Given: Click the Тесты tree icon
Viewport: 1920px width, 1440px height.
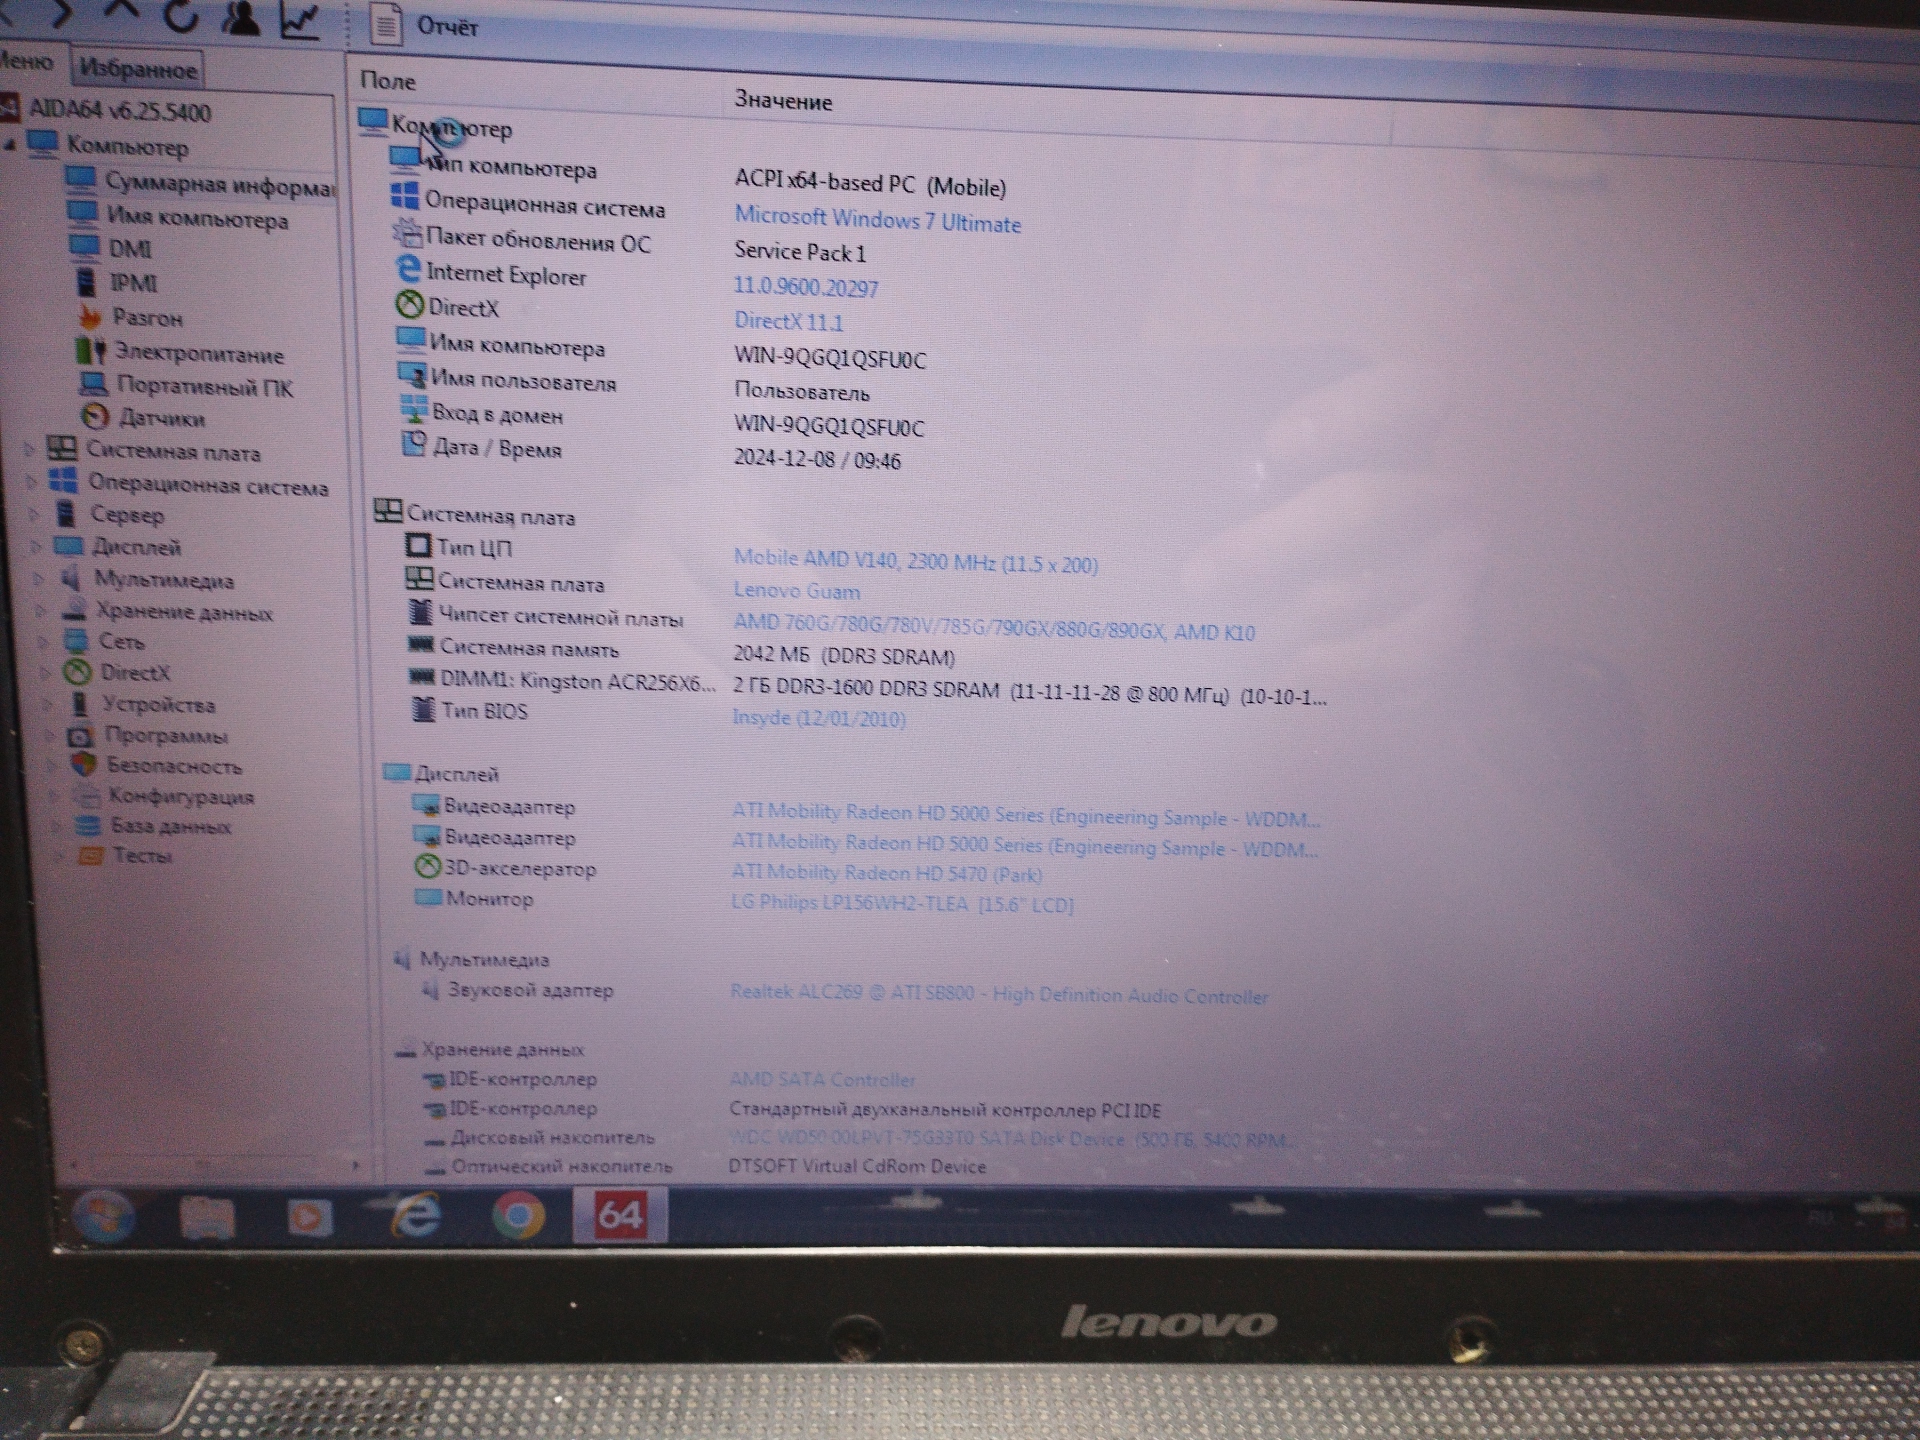Looking at the screenshot, I should point(91,856).
